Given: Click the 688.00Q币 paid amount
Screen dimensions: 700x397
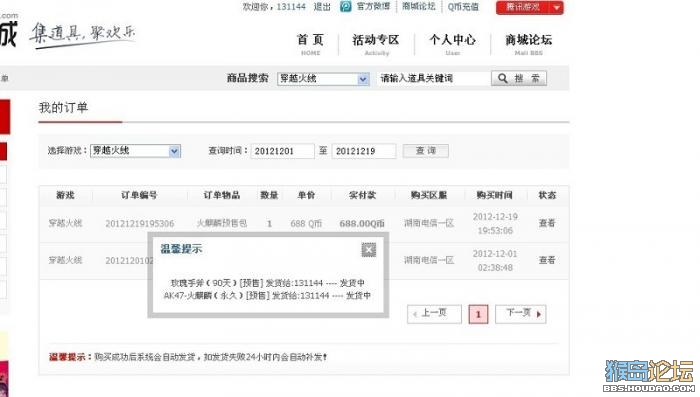Looking at the screenshot, I should (x=362, y=223).
